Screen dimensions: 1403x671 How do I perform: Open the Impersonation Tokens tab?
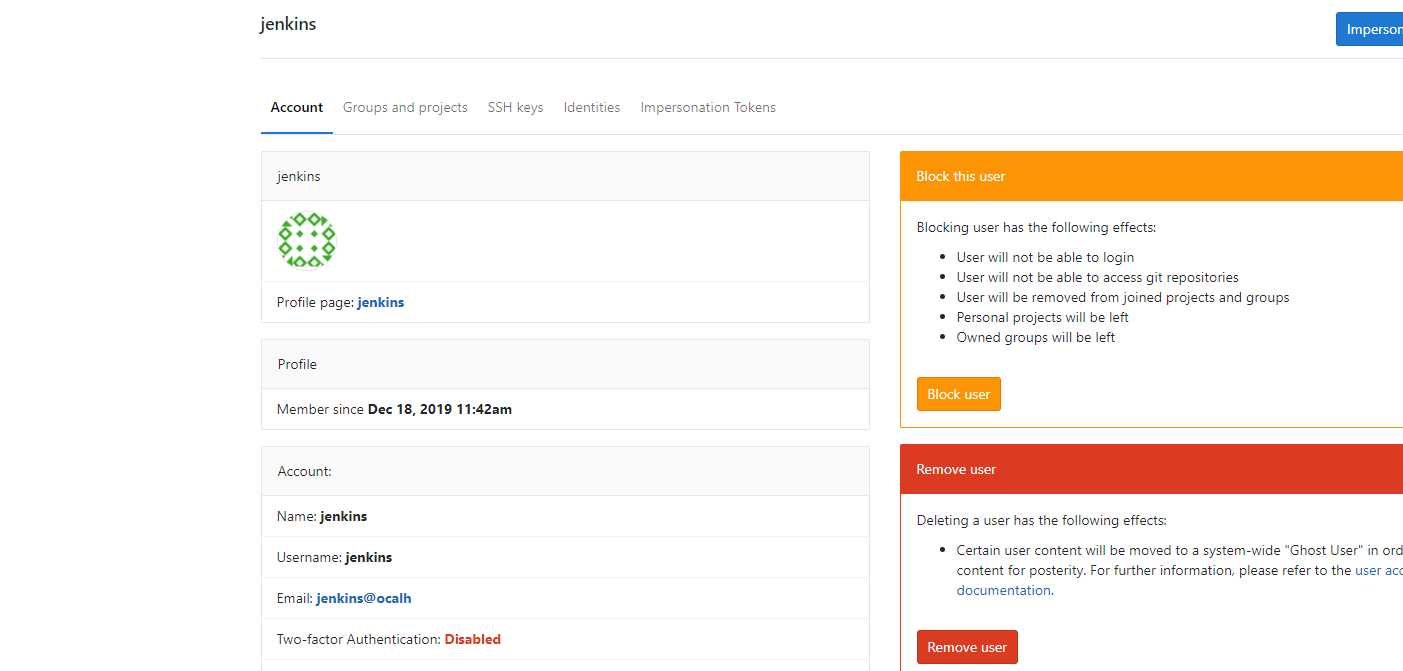pyautogui.click(x=708, y=107)
